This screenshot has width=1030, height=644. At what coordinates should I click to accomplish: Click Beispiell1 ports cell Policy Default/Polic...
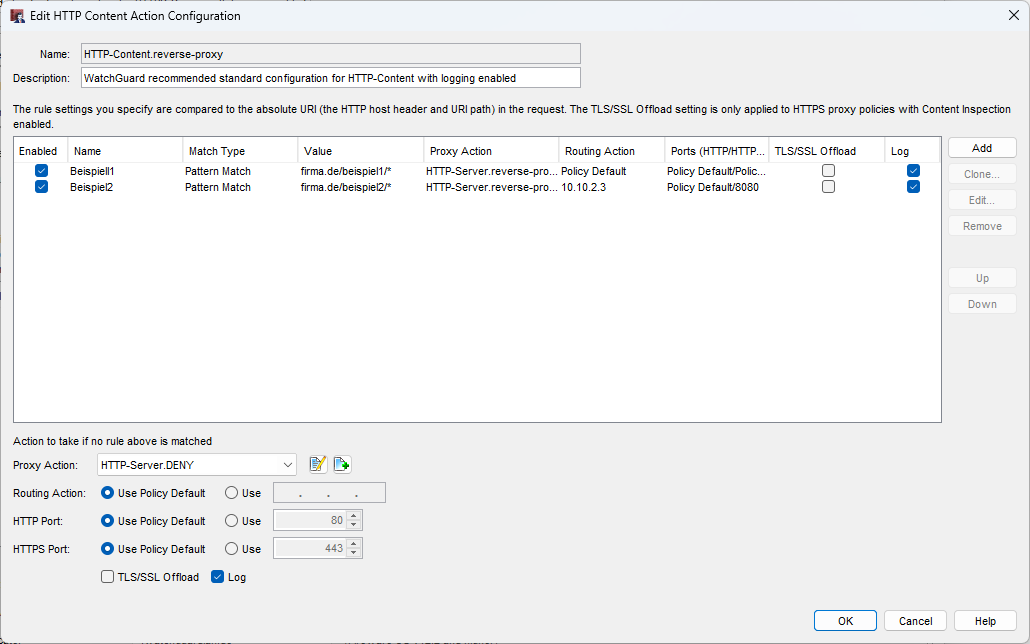coord(717,171)
